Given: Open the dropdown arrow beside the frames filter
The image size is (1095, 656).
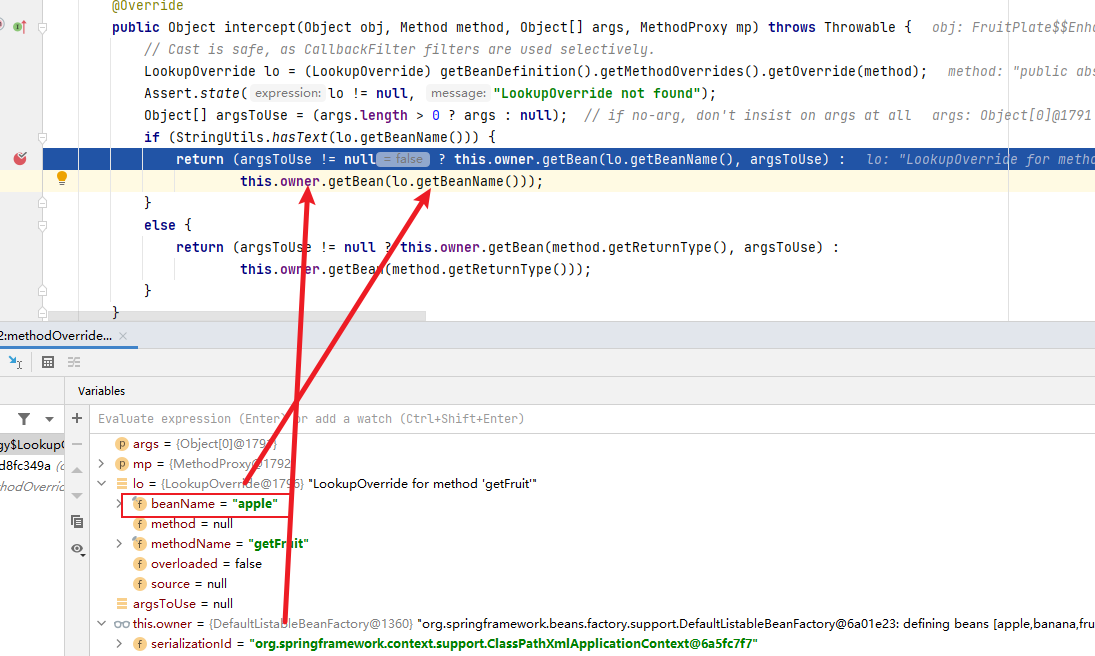Looking at the screenshot, I should coord(49,418).
